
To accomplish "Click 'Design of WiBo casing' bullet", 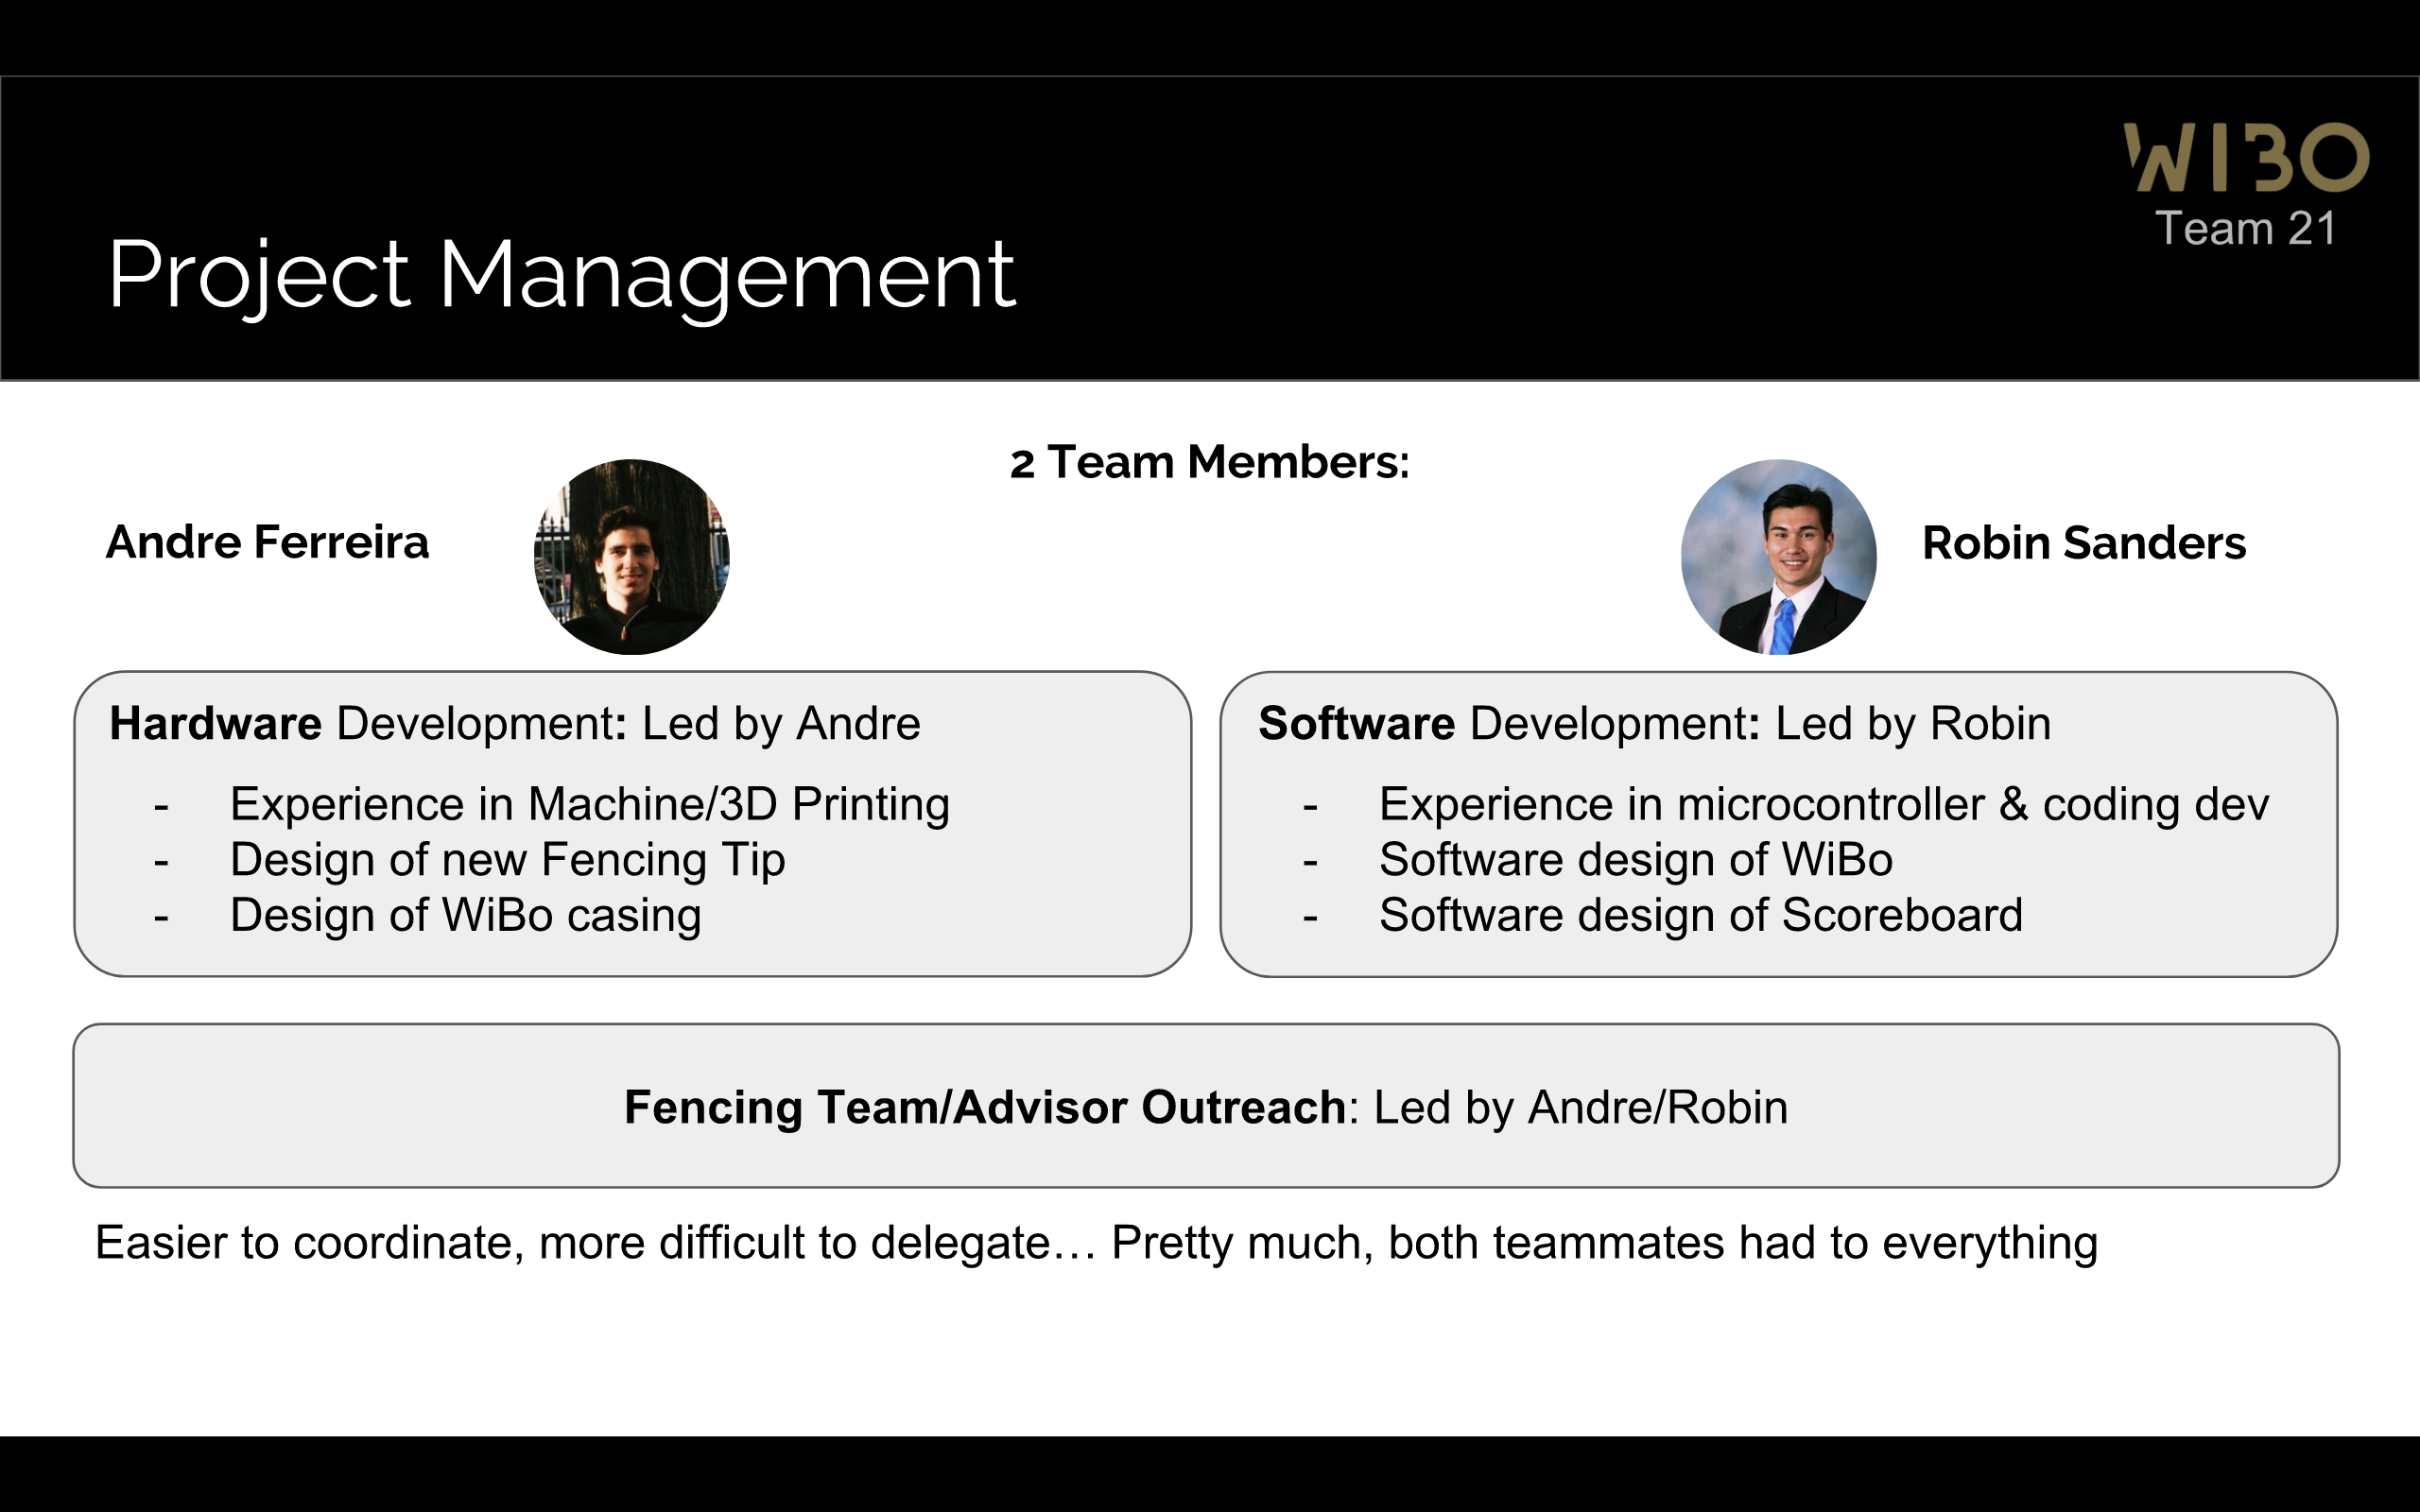I will 465,915.
